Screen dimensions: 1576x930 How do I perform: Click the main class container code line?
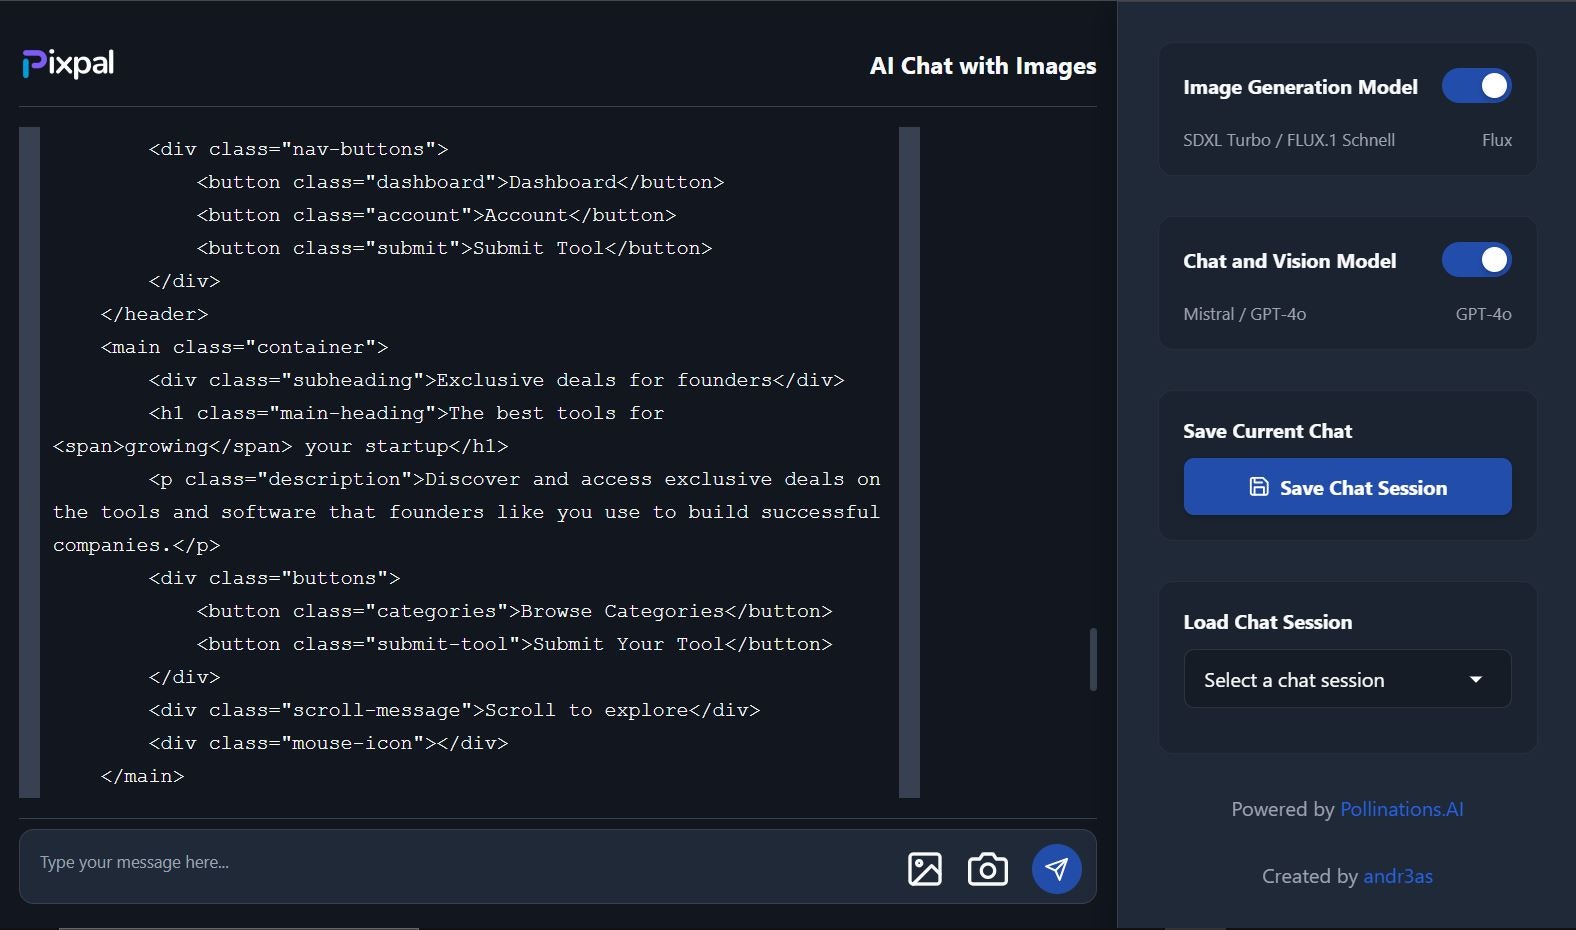(244, 347)
